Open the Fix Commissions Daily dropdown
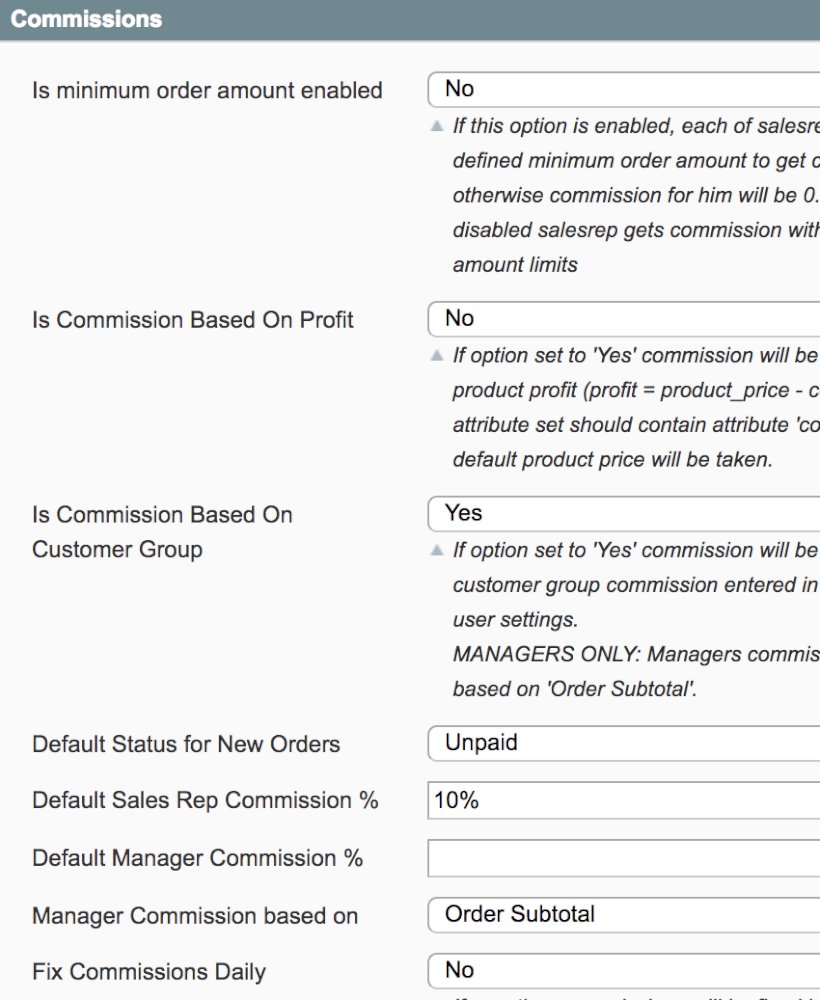Image resolution: width=820 pixels, height=1000 pixels. click(623, 970)
